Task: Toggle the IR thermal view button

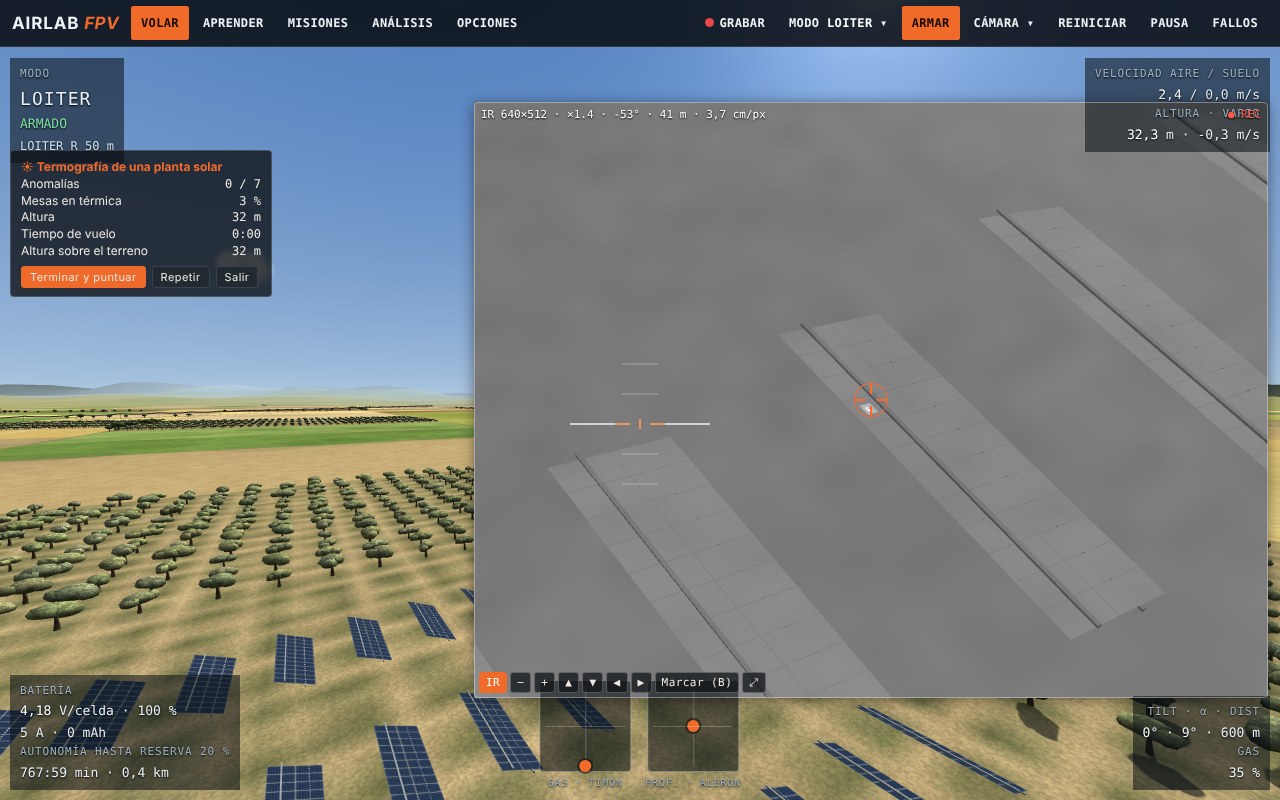Action: pos(493,683)
